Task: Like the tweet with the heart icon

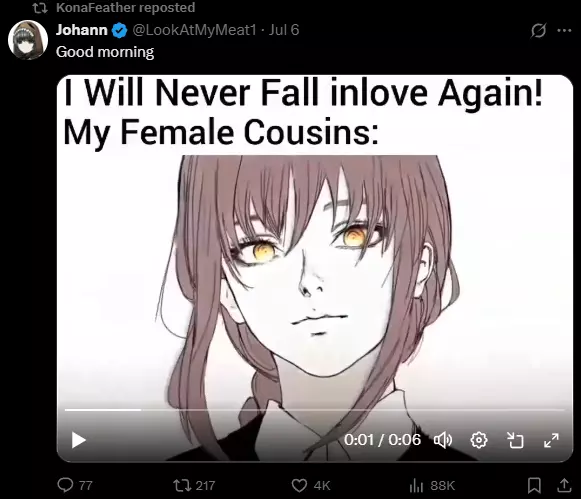Action: tap(299, 485)
